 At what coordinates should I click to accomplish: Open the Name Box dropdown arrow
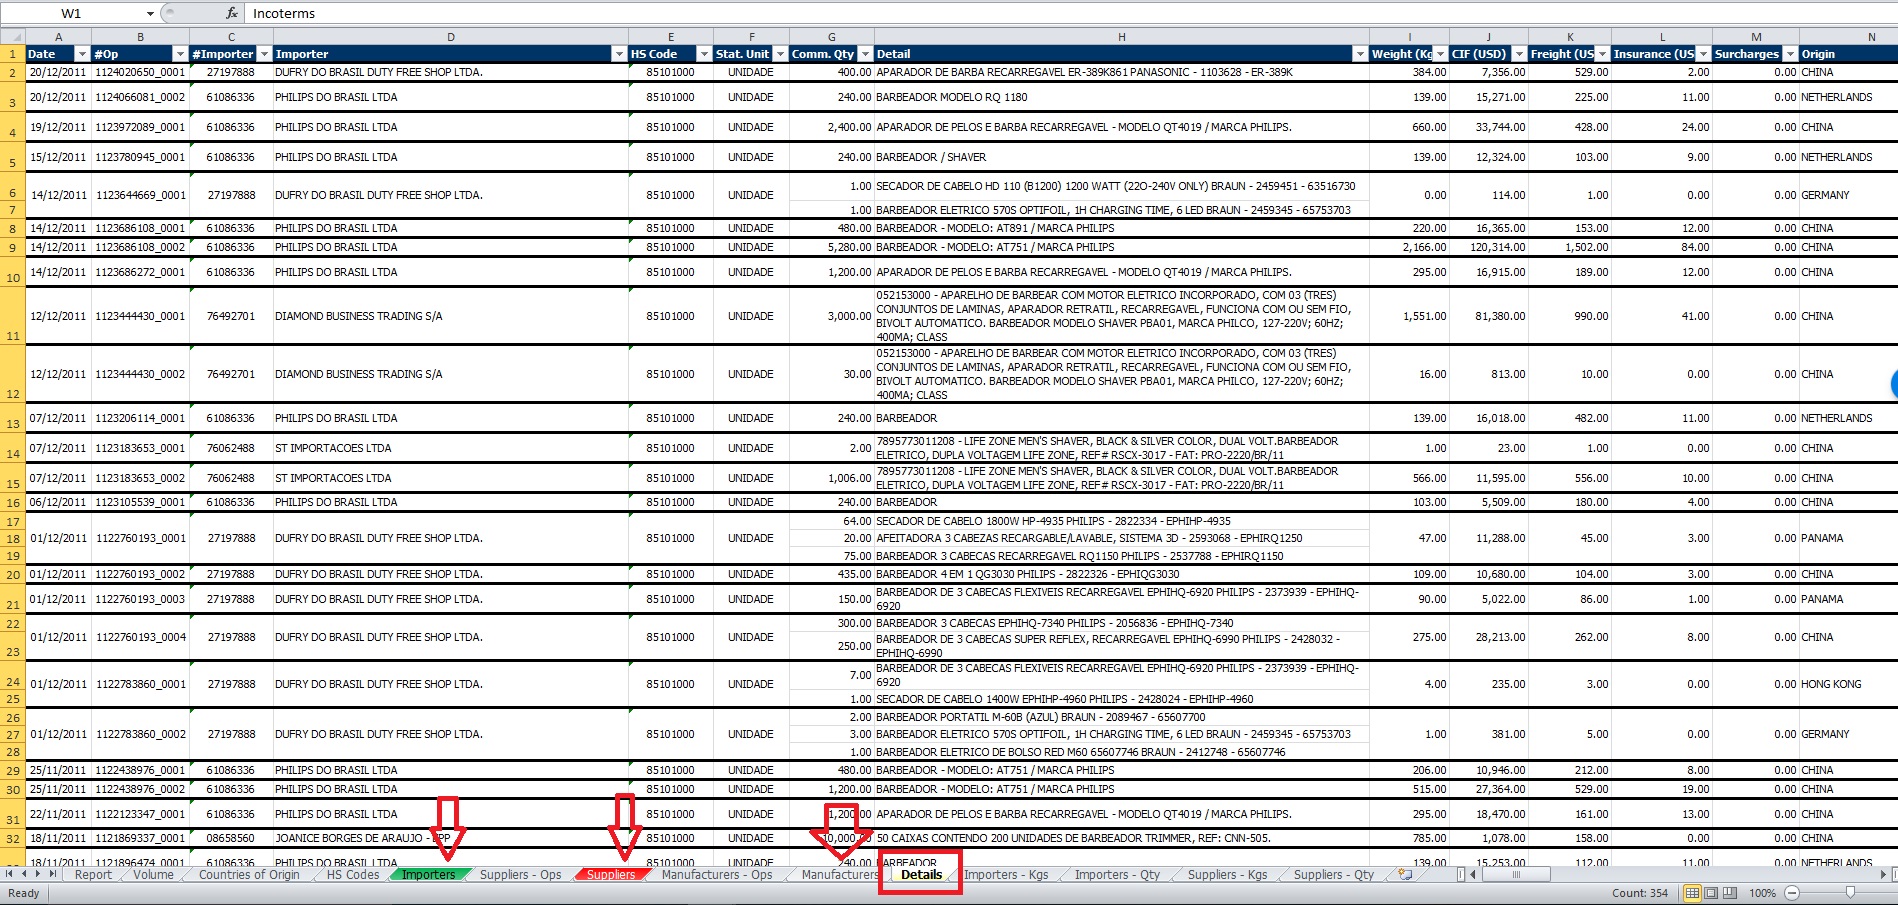[150, 14]
